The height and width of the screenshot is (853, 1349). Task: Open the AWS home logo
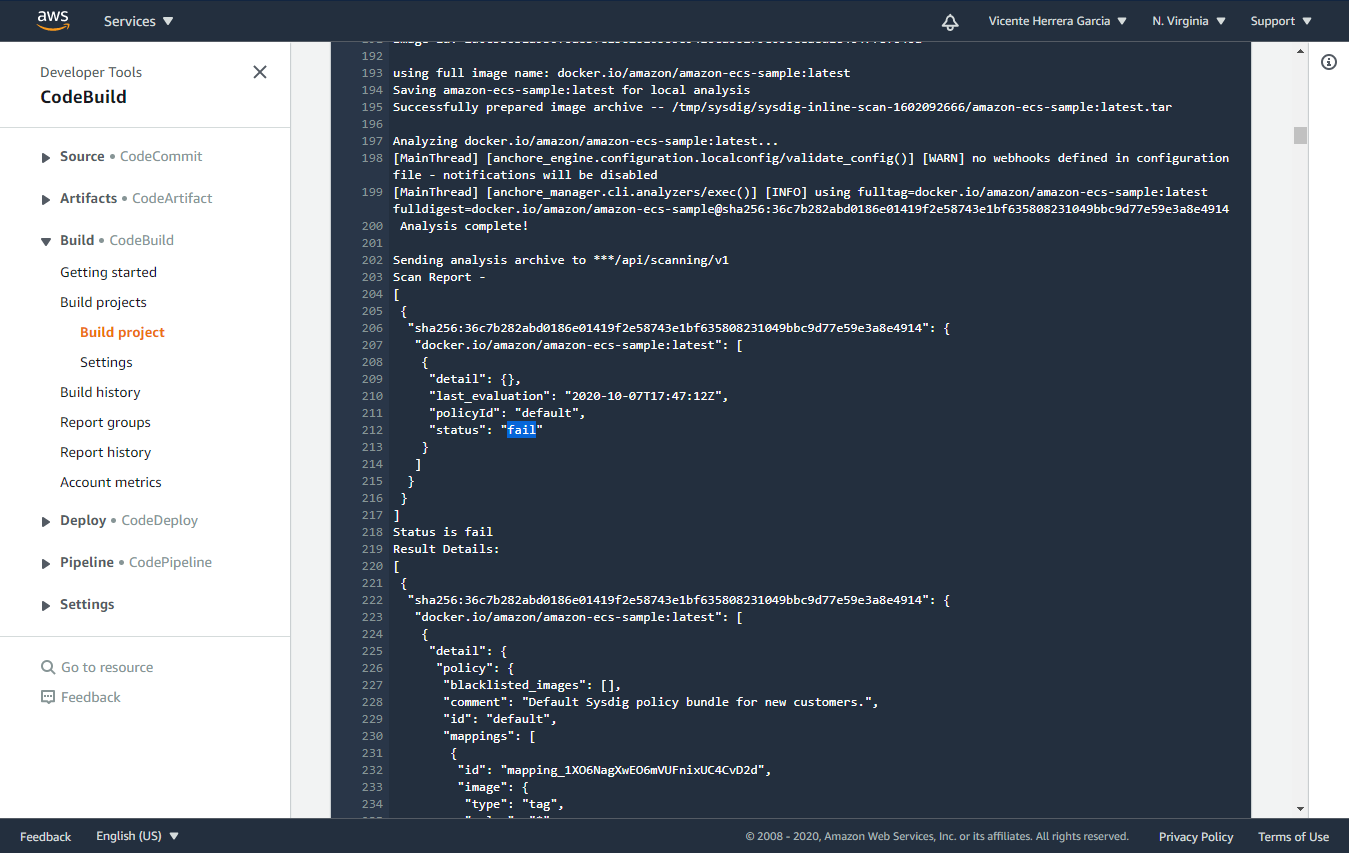[x=52, y=20]
